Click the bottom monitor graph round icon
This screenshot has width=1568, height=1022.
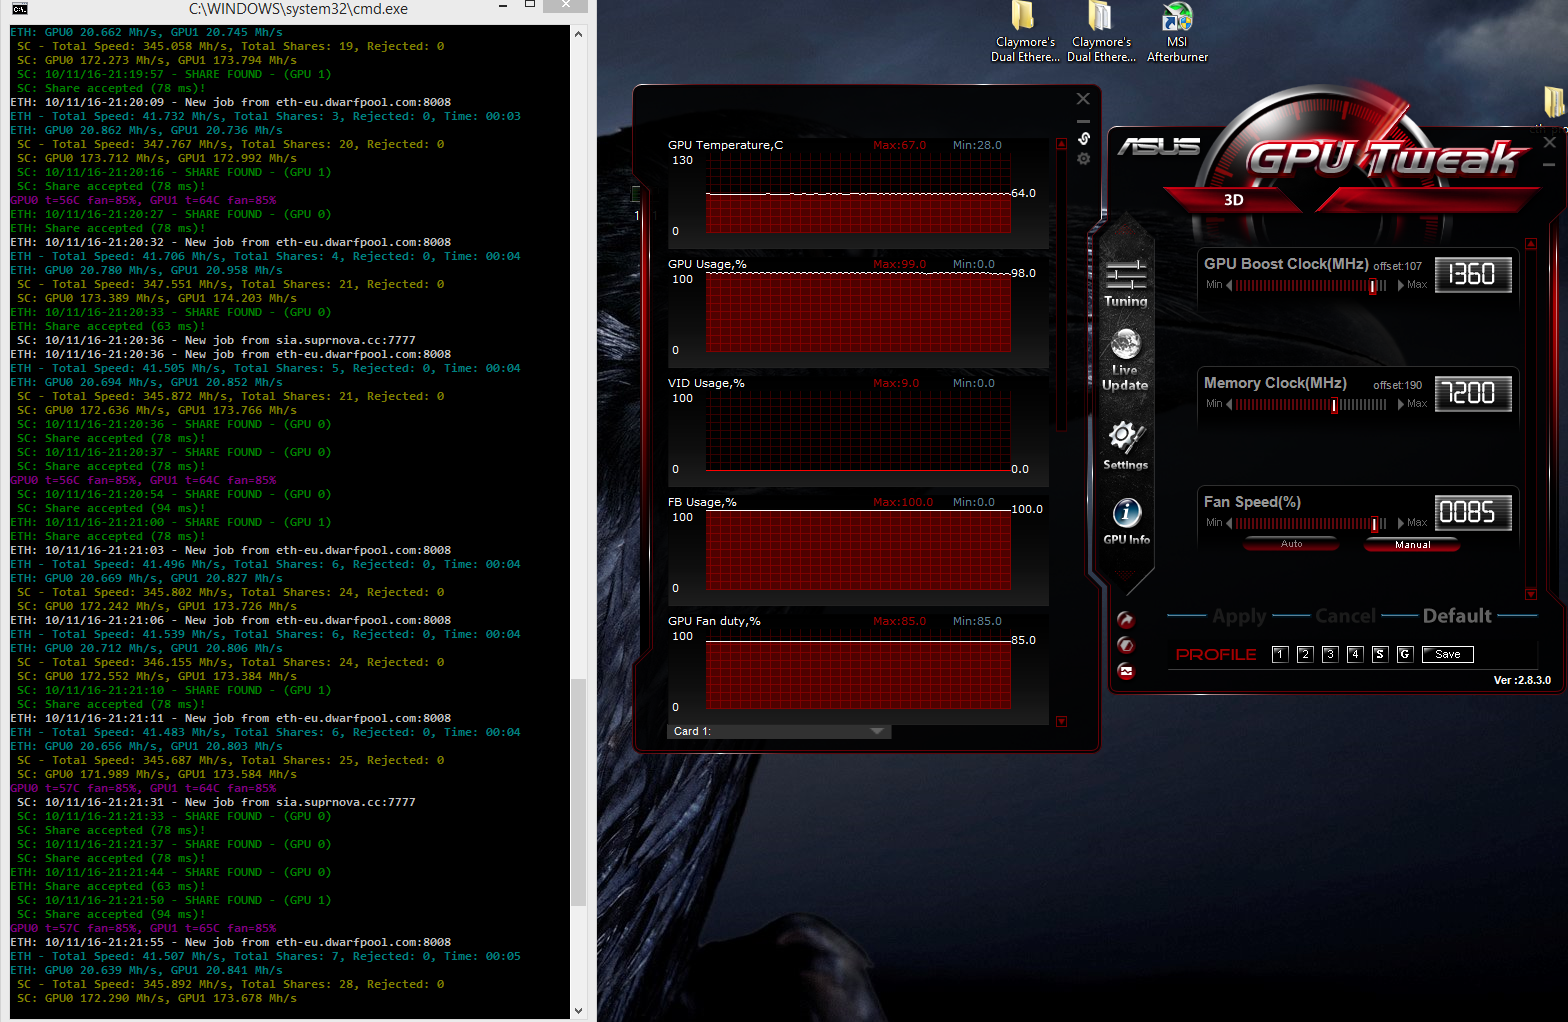(1126, 671)
